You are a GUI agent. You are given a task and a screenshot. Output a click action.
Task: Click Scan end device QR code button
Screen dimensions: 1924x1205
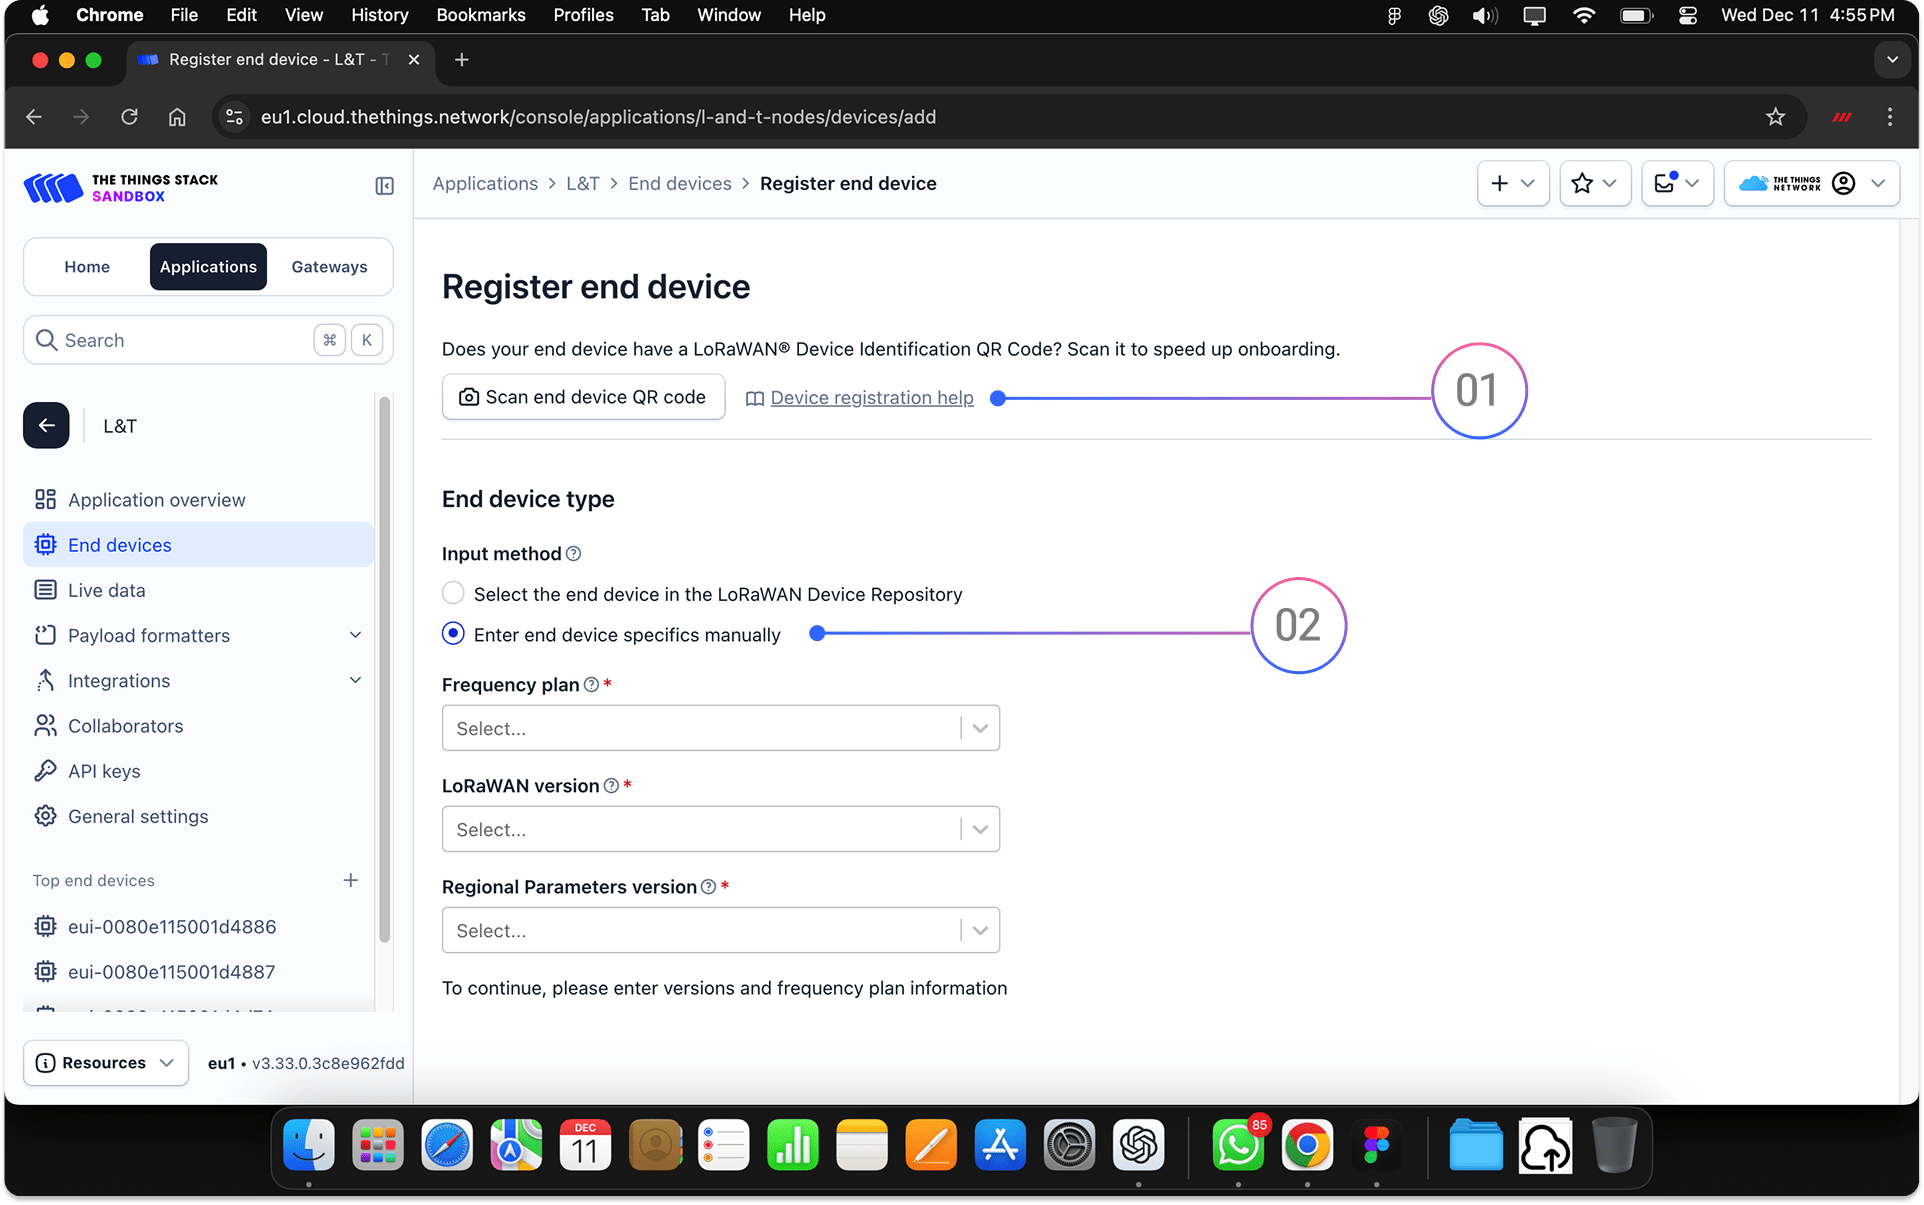pyautogui.click(x=583, y=397)
